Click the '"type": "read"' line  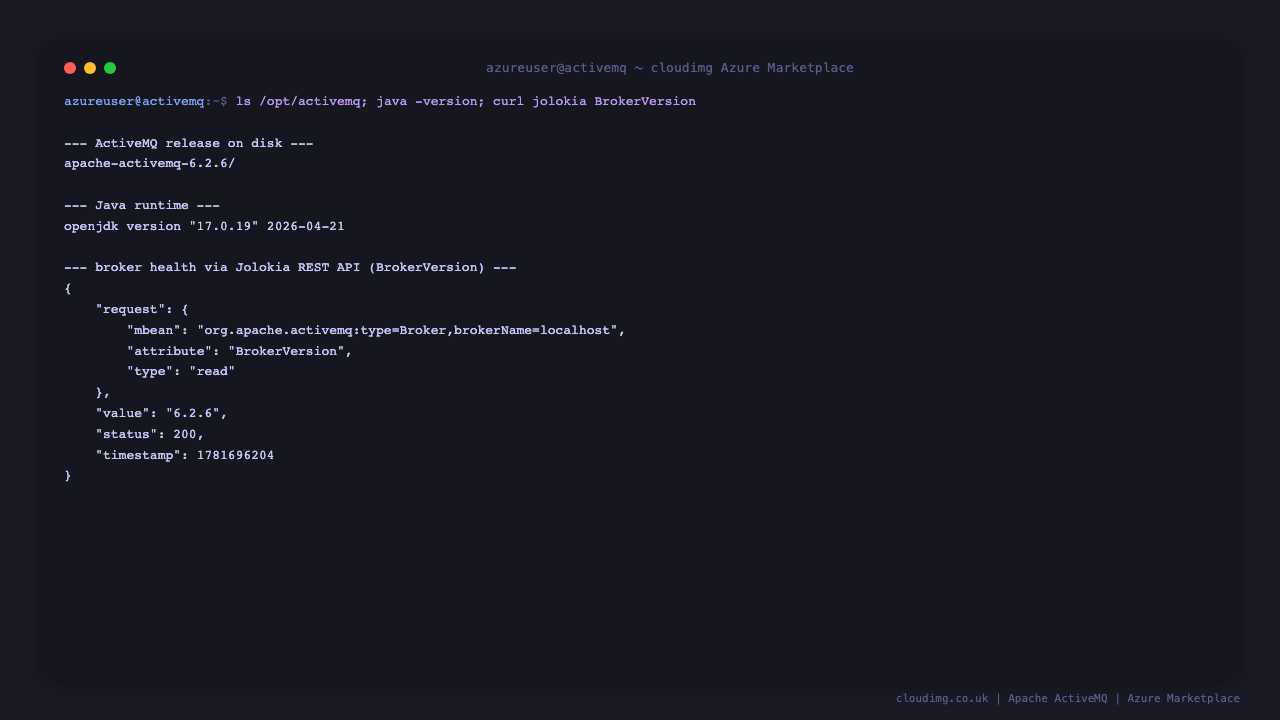click(x=181, y=372)
